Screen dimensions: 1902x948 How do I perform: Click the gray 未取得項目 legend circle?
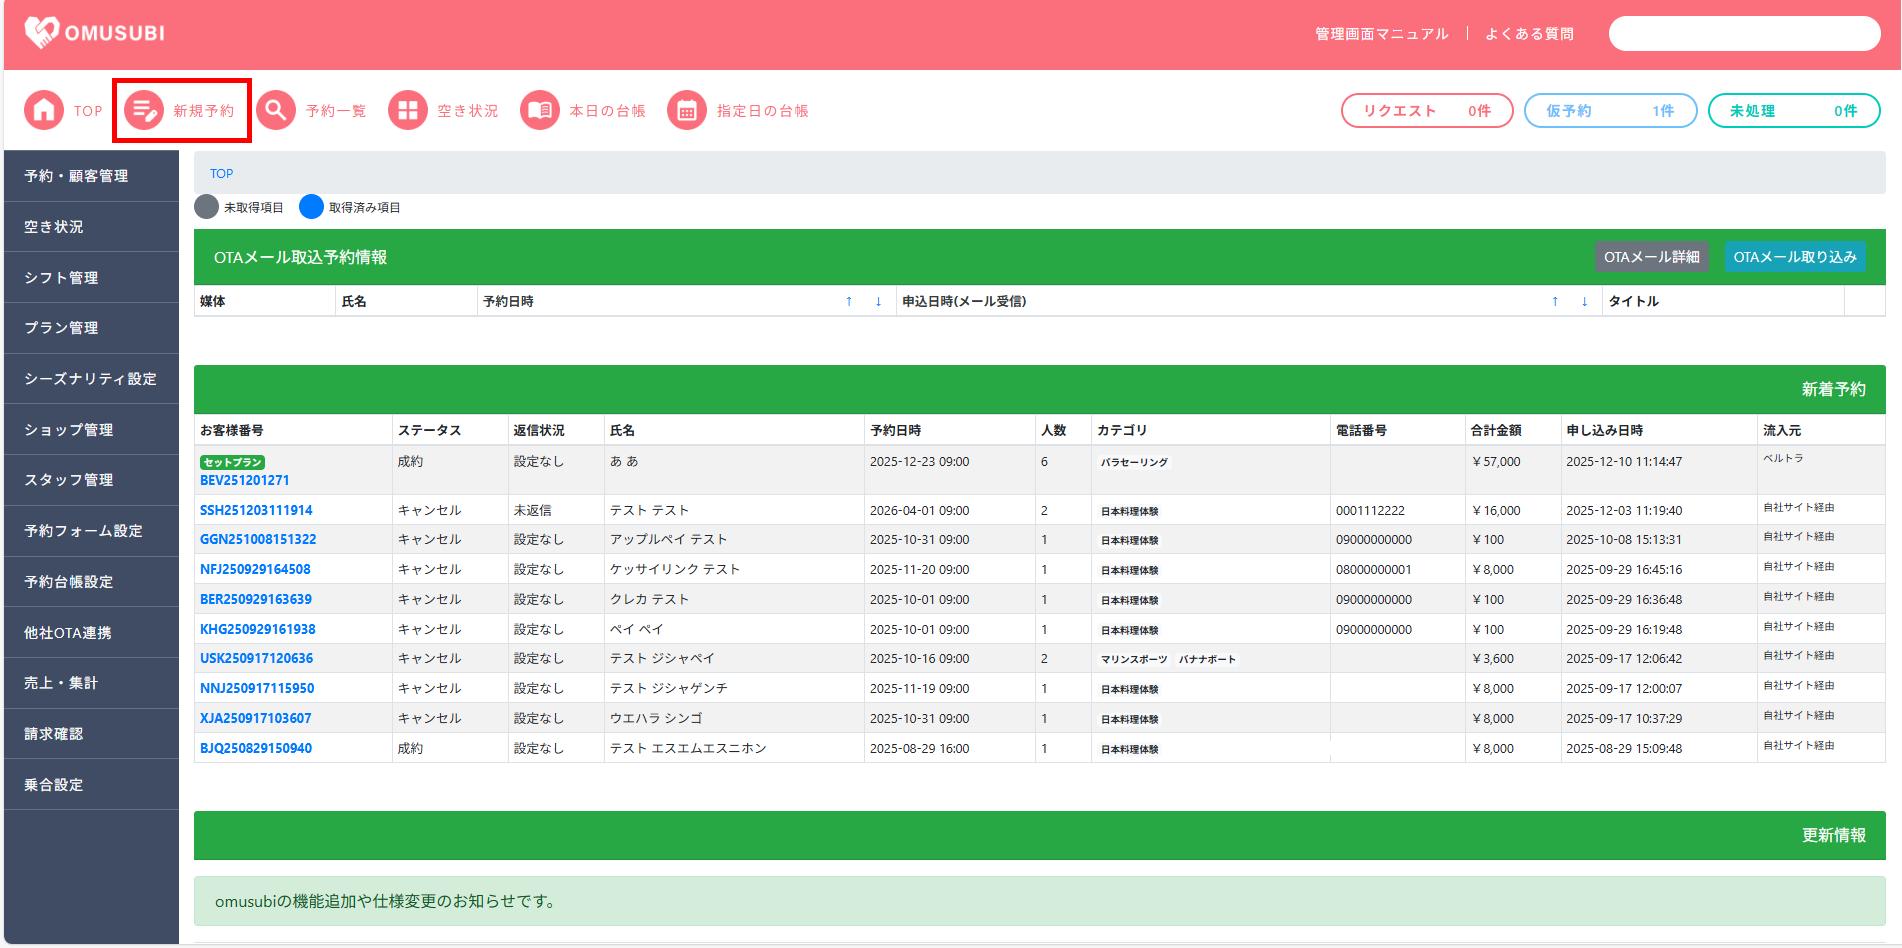207,207
